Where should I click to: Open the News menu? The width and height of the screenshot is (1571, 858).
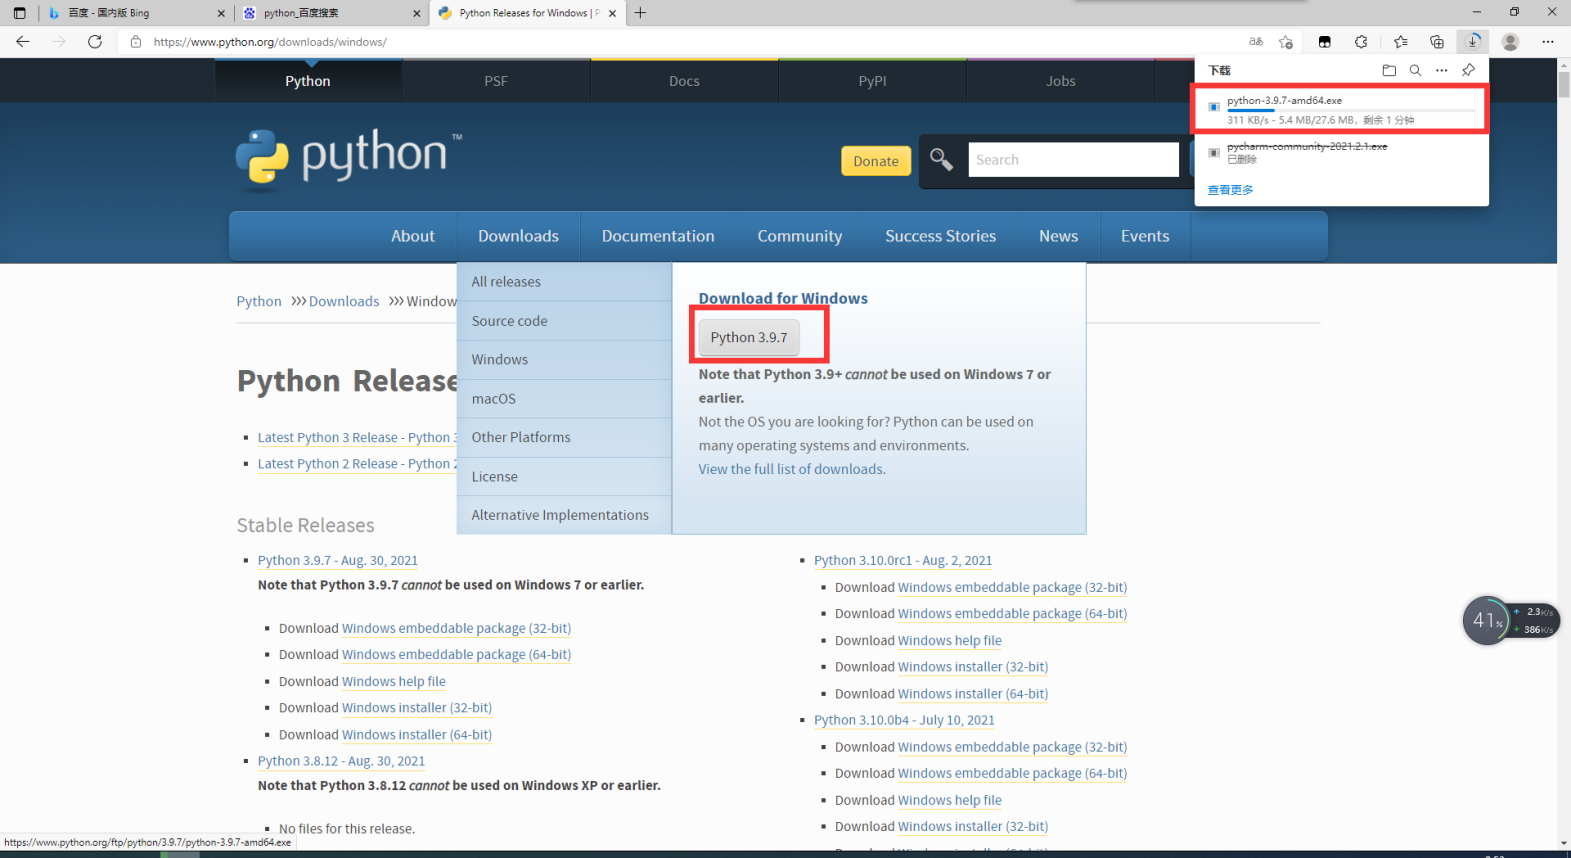click(1058, 236)
